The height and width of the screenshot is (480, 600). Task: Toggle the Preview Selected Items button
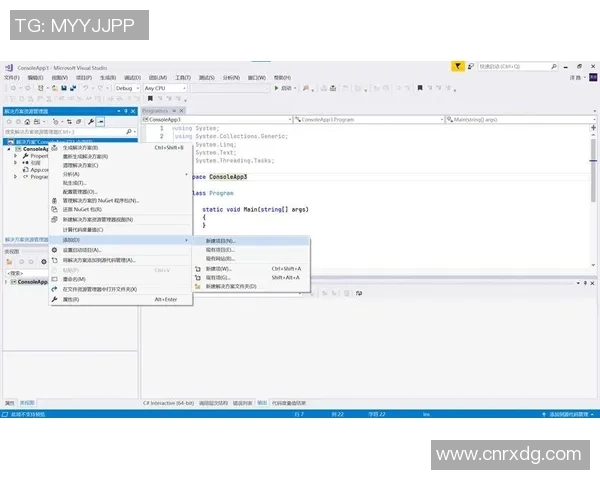coord(101,121)
